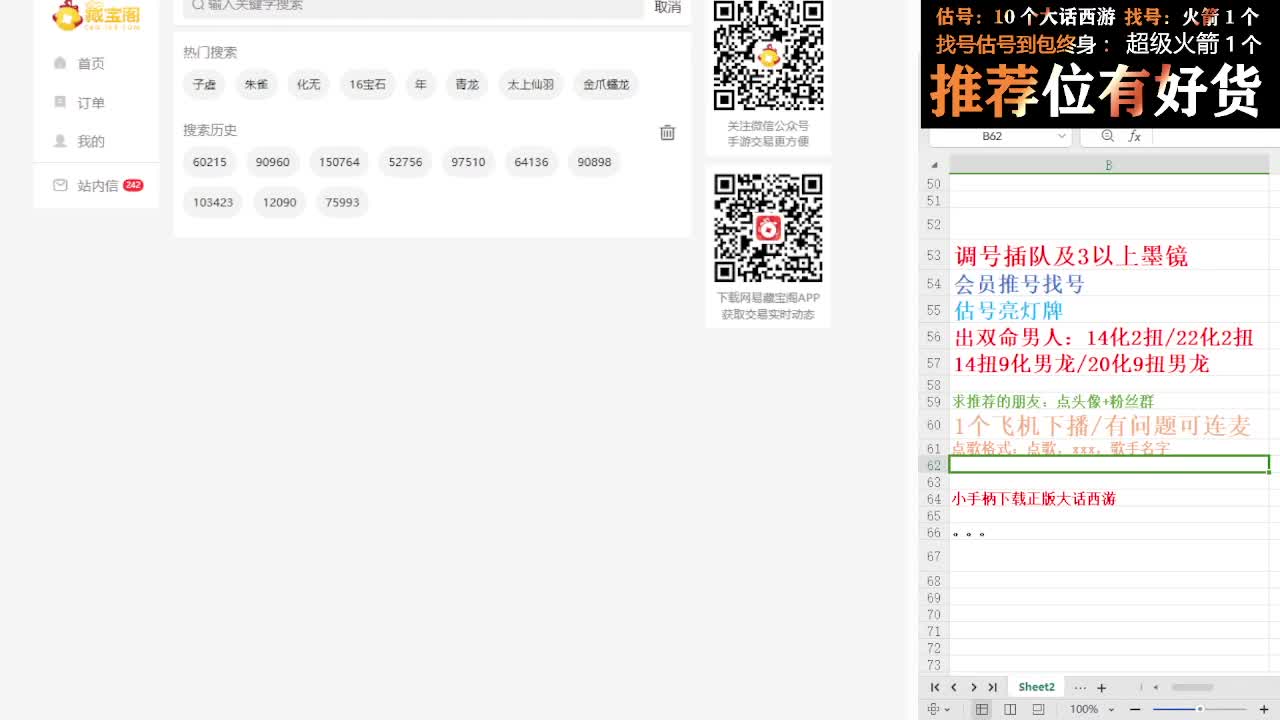Open the sheet list via ellipsis button

tap(1080, 687)
